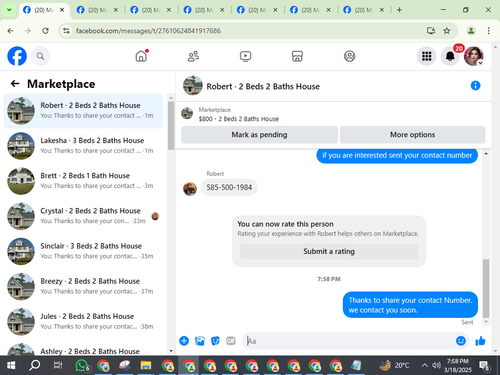Click scroll-down arrow of conversation list
500x375 pixels.
171,351
